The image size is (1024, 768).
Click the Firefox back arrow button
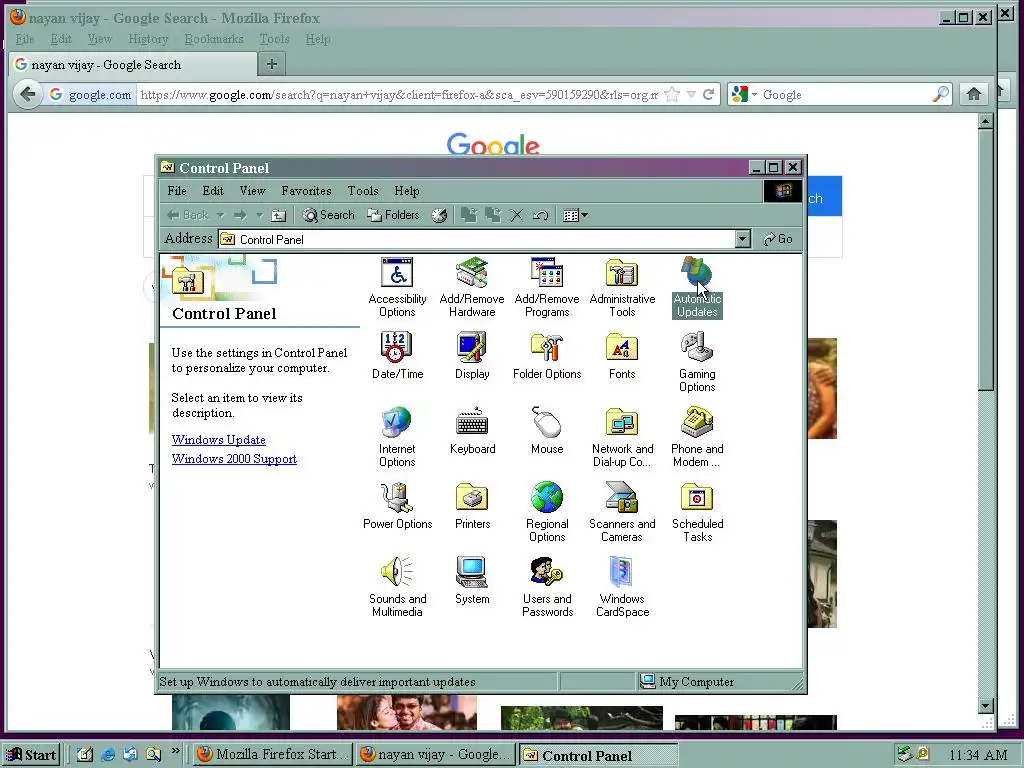click(27, 95)
